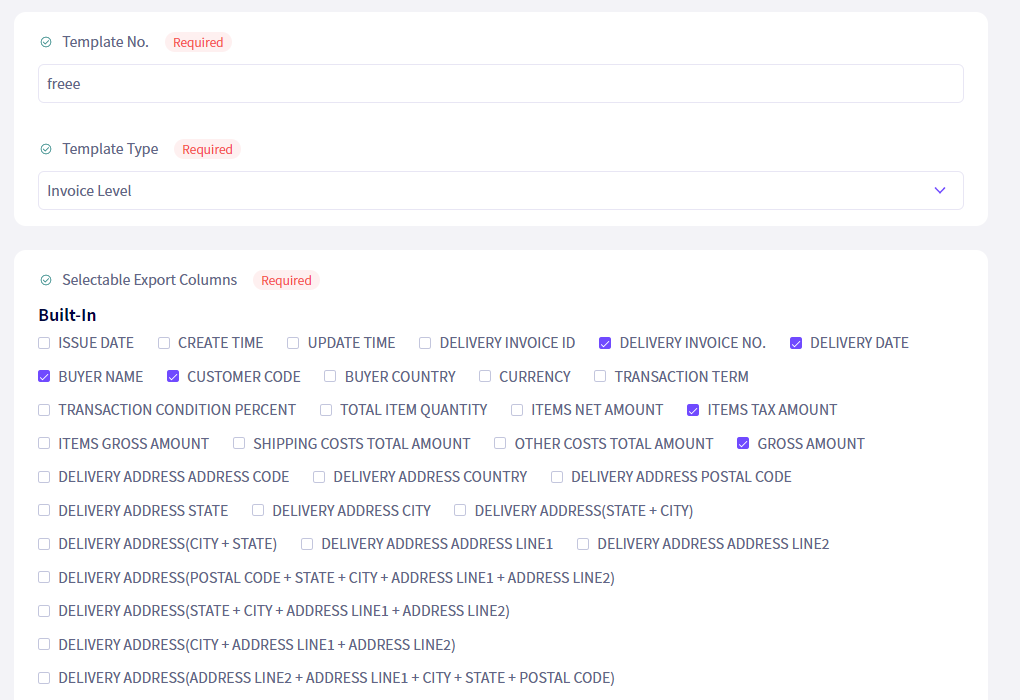Image resolution: width=1020 pixels, height=700 pixels.
Task: Enable the DELIVERY ADDRESS CITY checkbox
Action: [258, 510]
